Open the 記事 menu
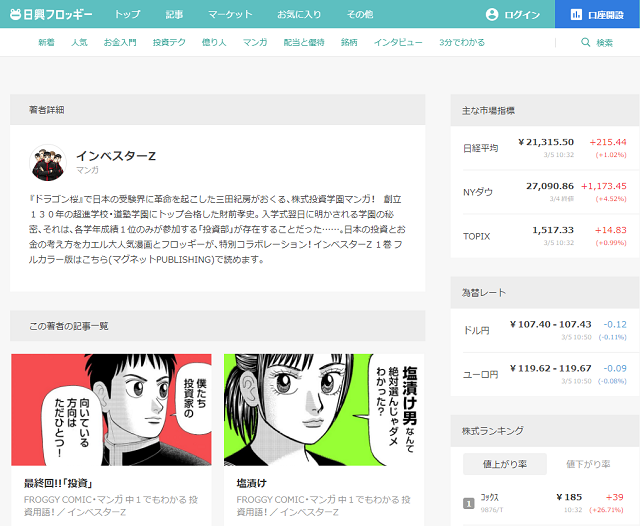The width and height of the screenshot is (640, 526). pyautogui.click(x=174, y=14)
